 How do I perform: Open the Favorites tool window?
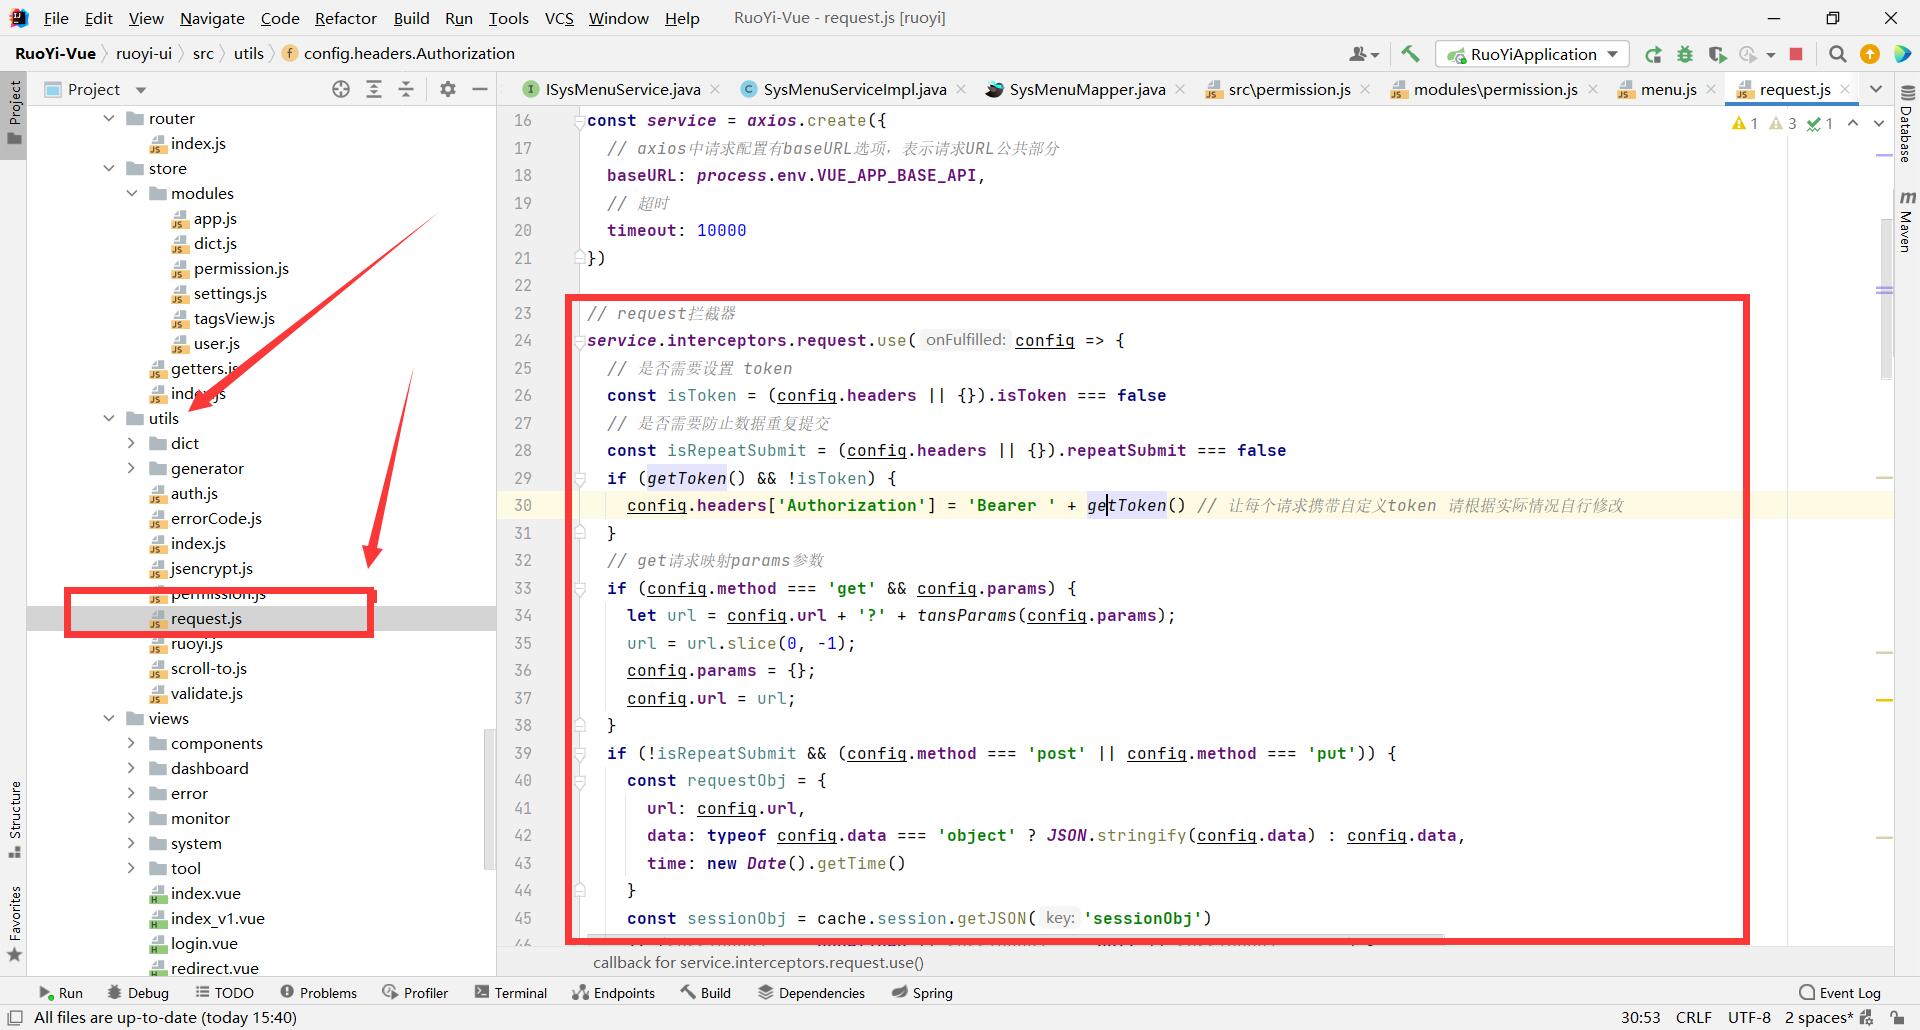pyautogui.click(x=14, y=924)
